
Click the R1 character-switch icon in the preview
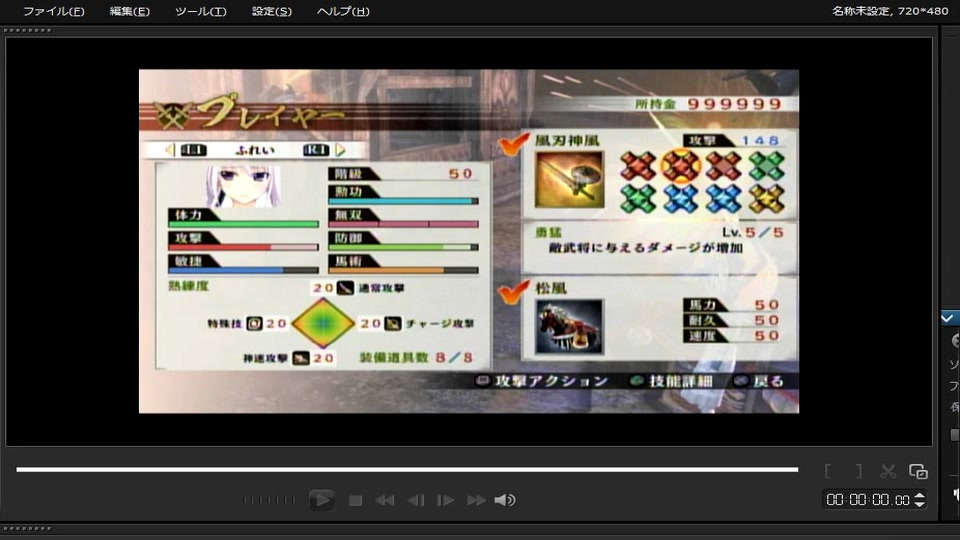316,150
